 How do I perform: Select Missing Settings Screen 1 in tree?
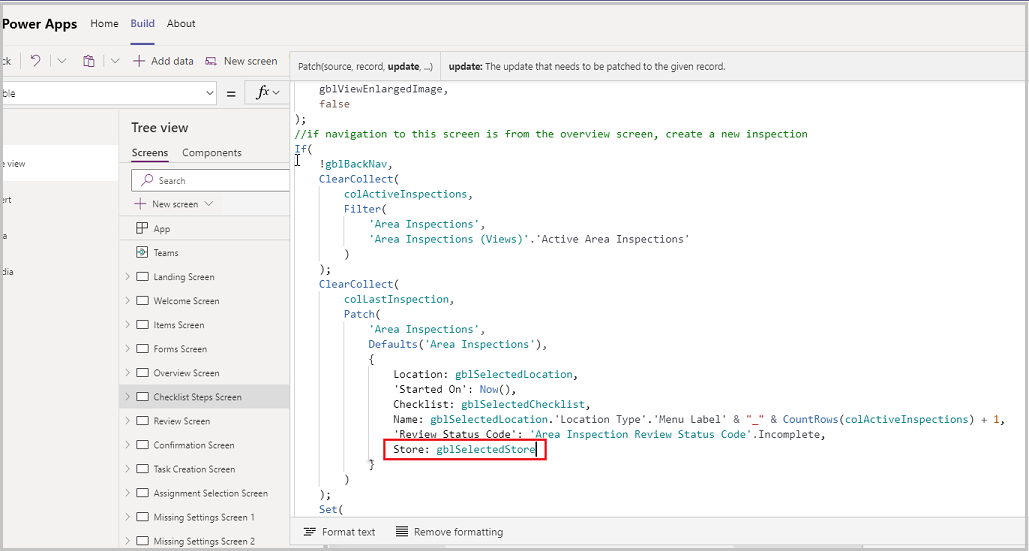[x=204, y=517]
